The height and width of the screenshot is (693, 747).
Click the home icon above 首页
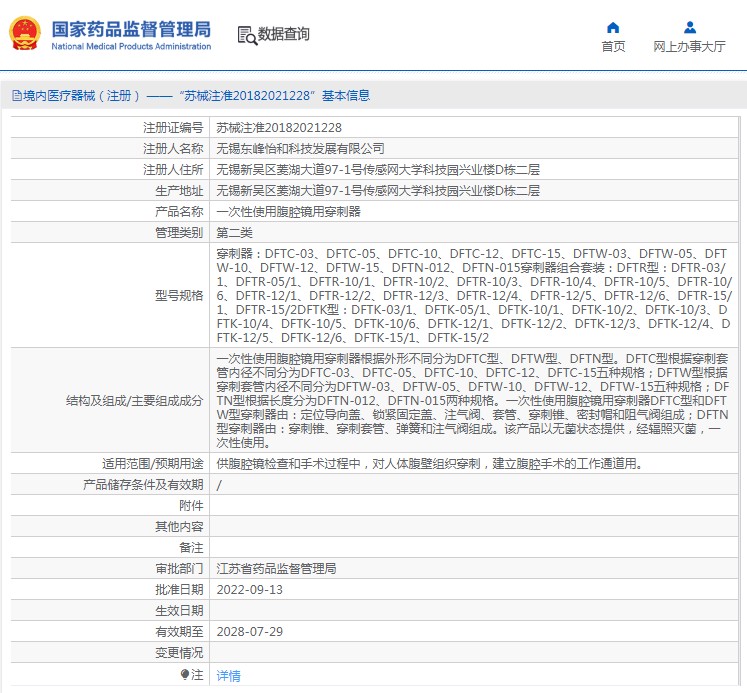click(613, 28)
